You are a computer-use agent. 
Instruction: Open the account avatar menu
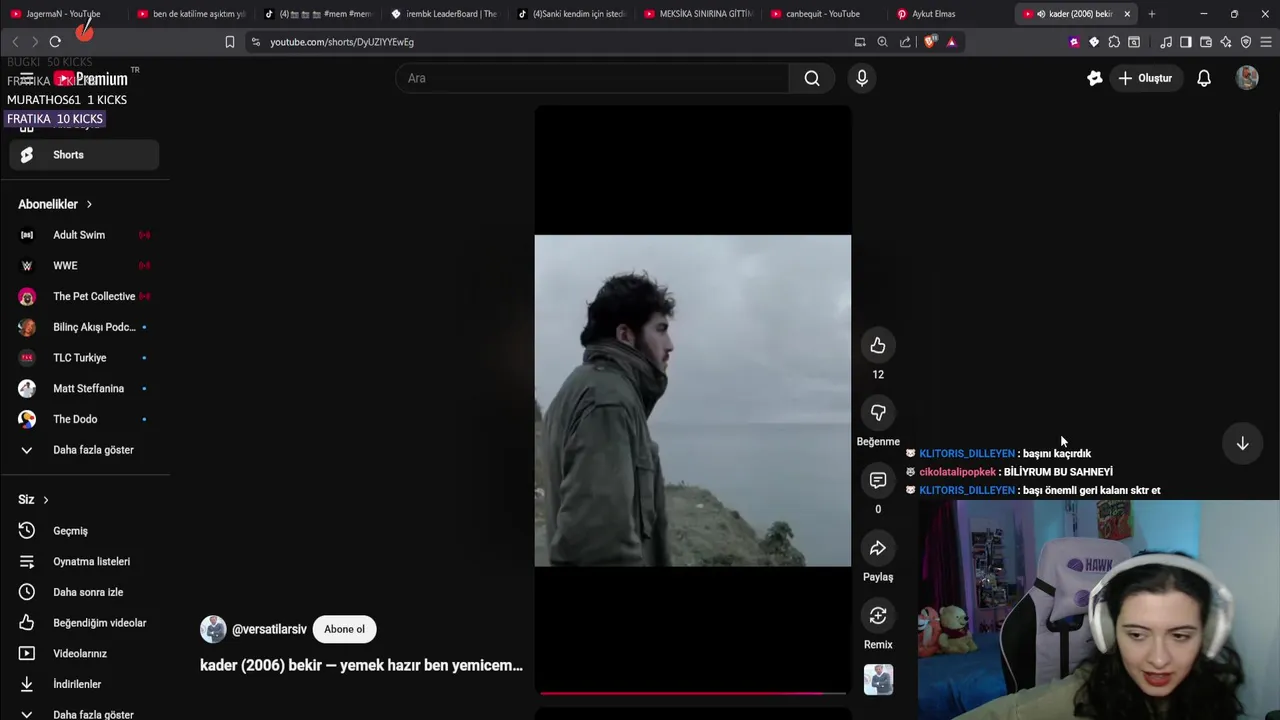click(1247, 78)
